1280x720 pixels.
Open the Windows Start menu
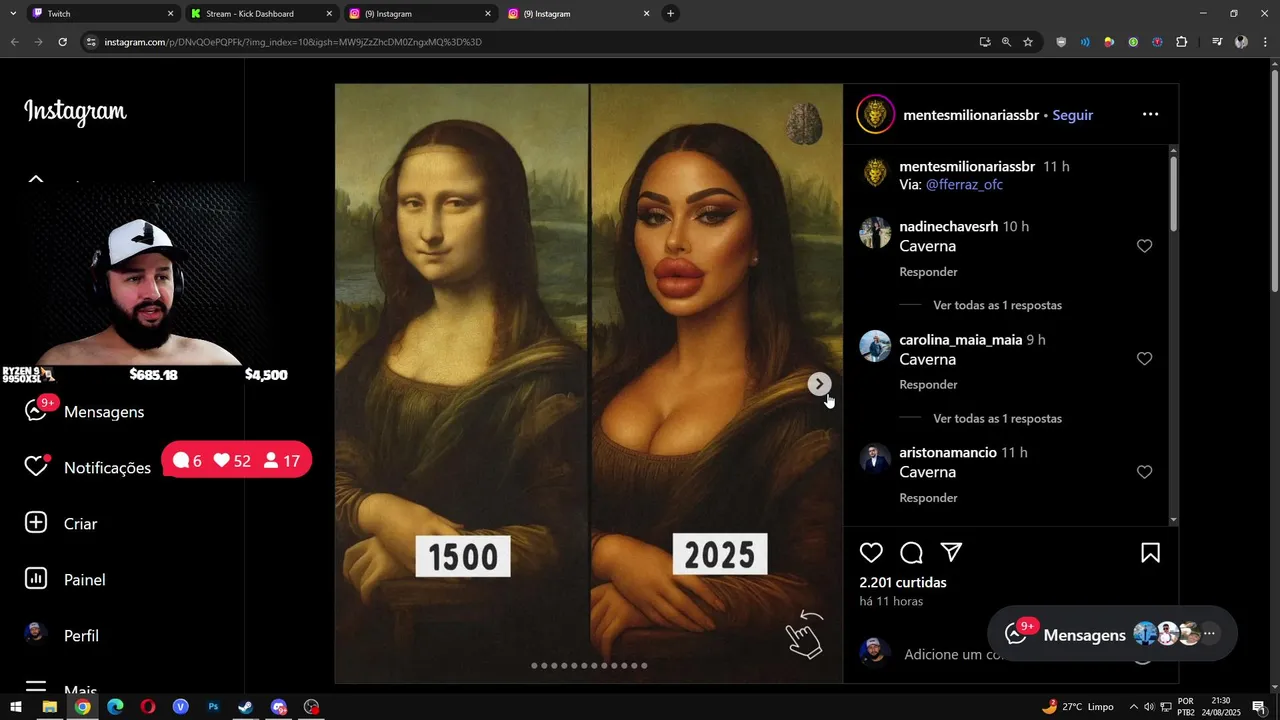[16, 707]
